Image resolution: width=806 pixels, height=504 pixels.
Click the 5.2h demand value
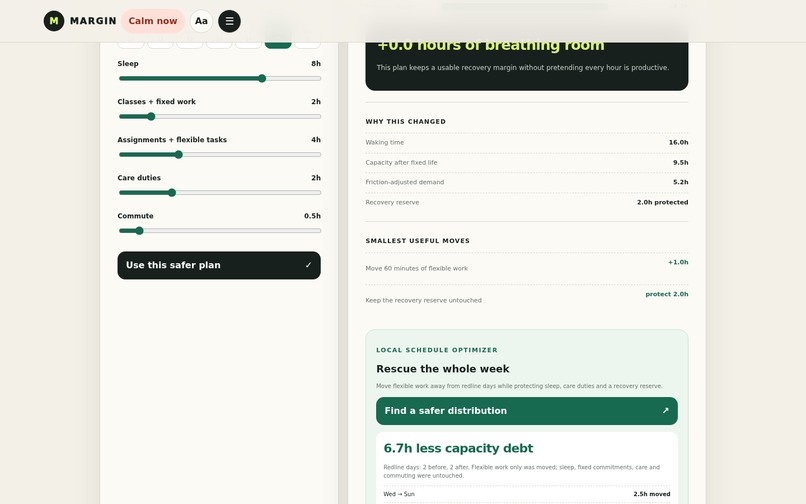point(681,182)
